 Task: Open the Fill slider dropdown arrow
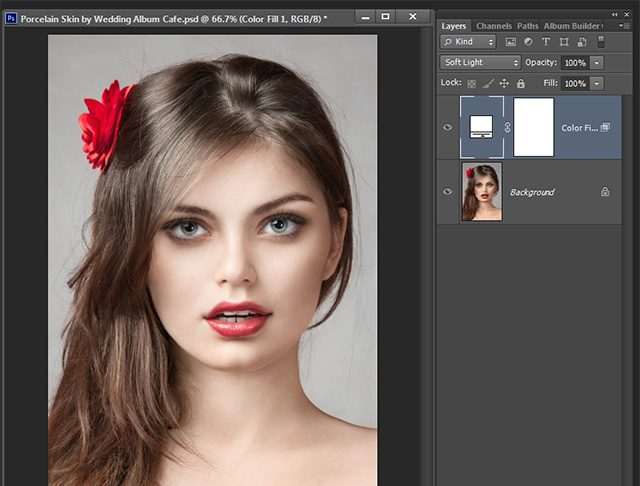click(597, 83)
